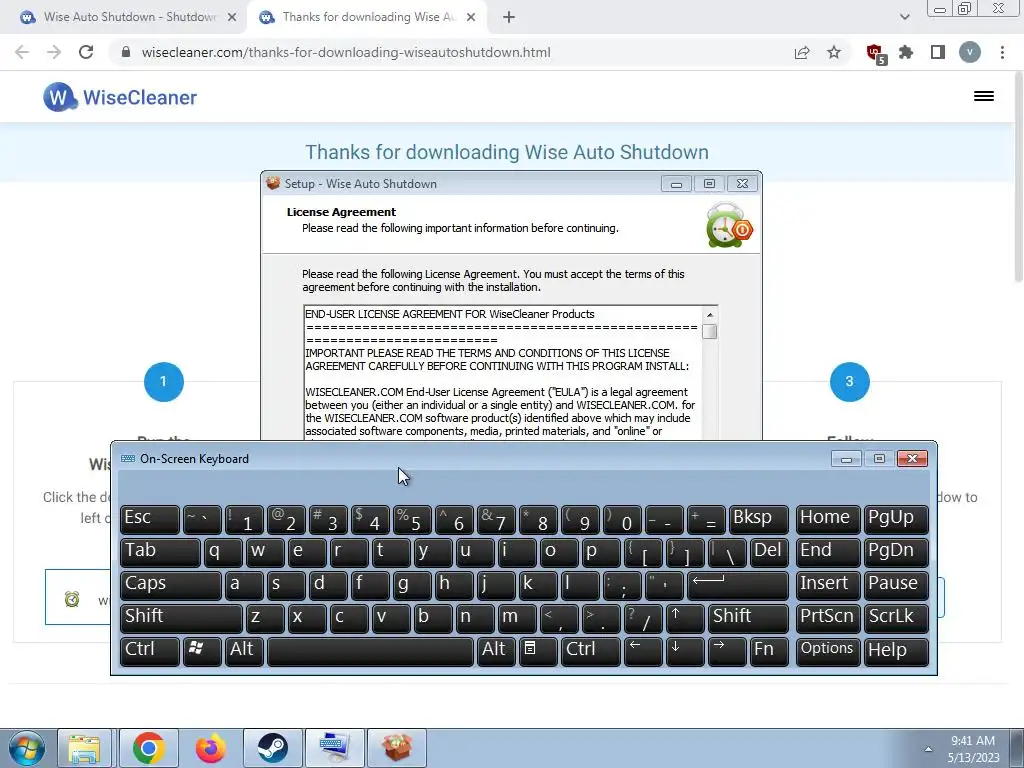The image size is (1024, 768).
Task: Click the Del key
Action: click(769, 552)
